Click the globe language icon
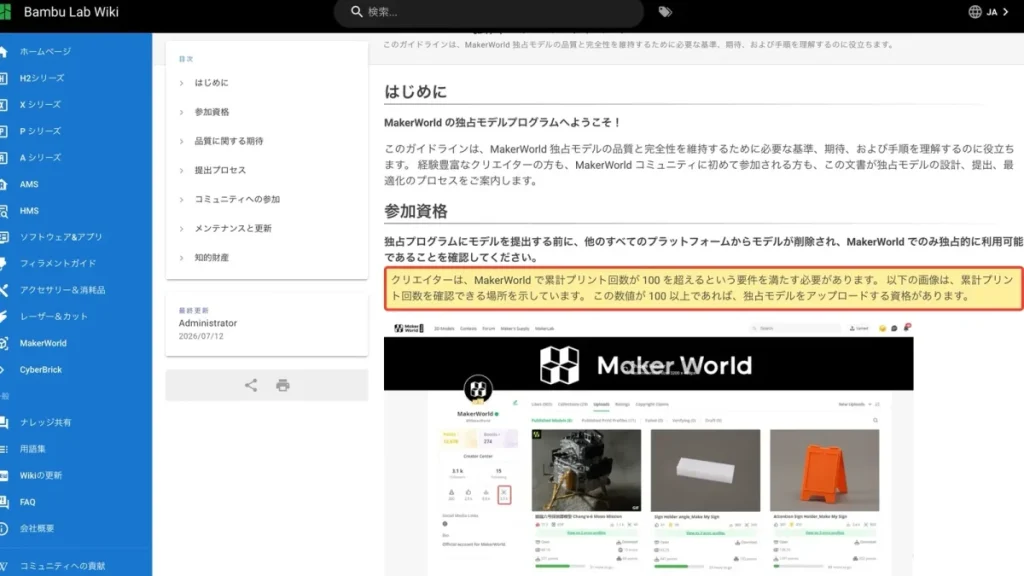 point(974,12)
